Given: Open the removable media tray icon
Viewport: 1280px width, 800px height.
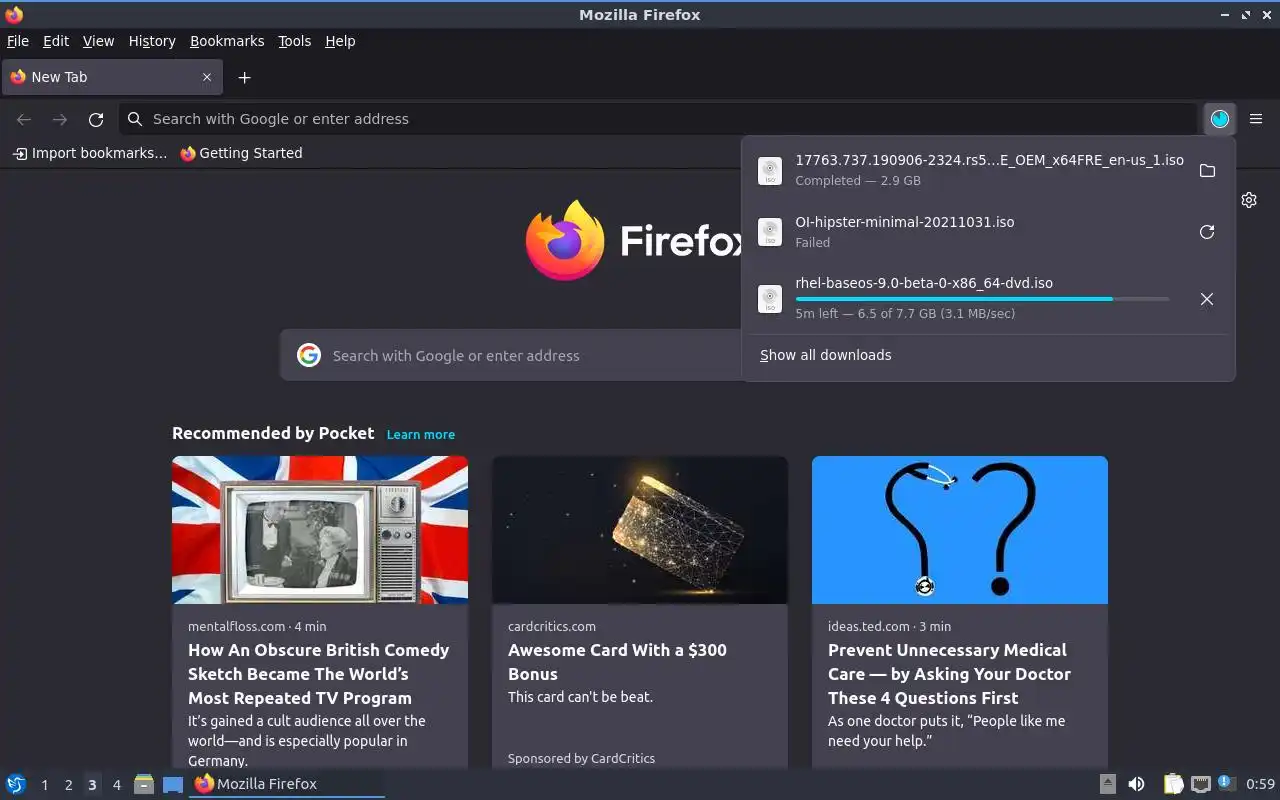Looking at the screenshot, I should [1107, 784].
